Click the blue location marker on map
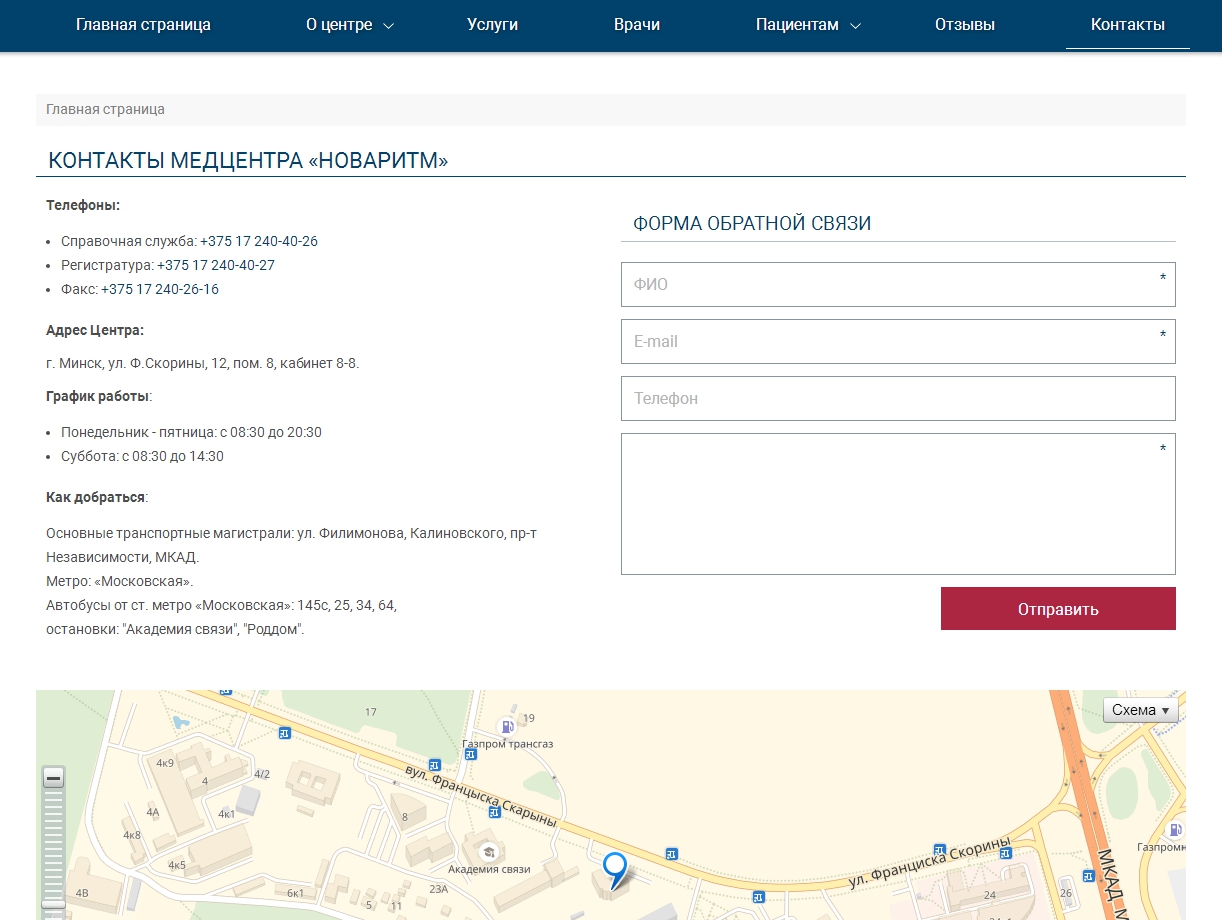The height and width of the screenshot is (920, 1222). 614,867
